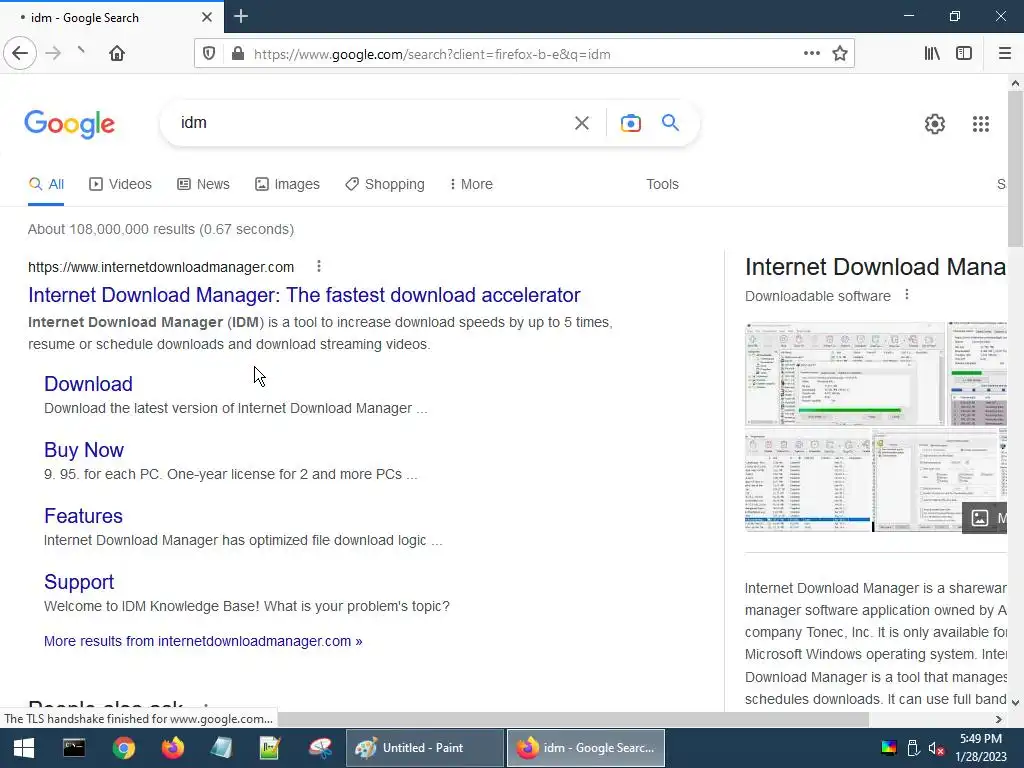Click the https://www.internetdownloadmanager.com URL text
This screenshot has width=1024, height=768.
[x=161, y=267]
